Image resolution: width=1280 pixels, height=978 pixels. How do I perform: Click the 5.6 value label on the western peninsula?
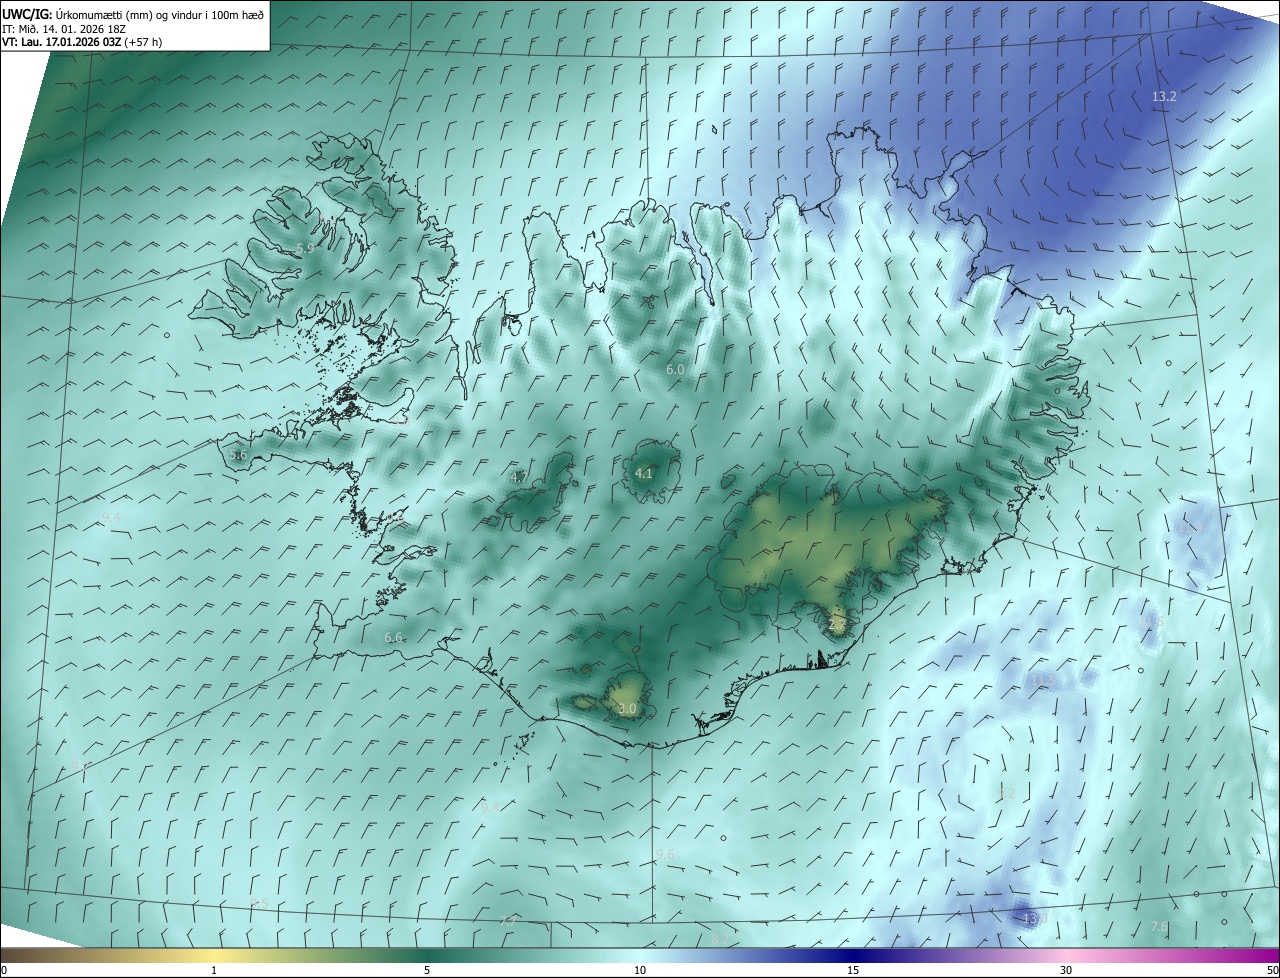tap(238, 455)
